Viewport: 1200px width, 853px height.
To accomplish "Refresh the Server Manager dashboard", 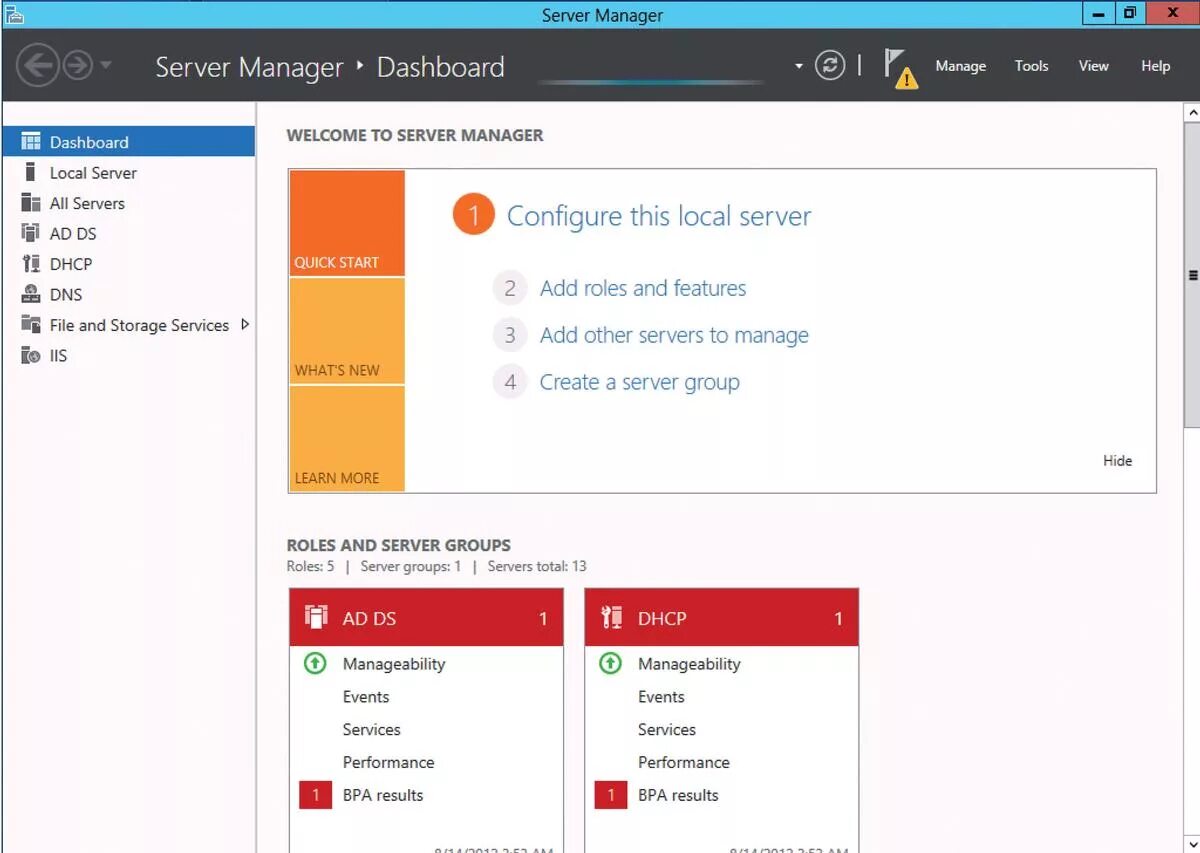I will coord(830,66).
